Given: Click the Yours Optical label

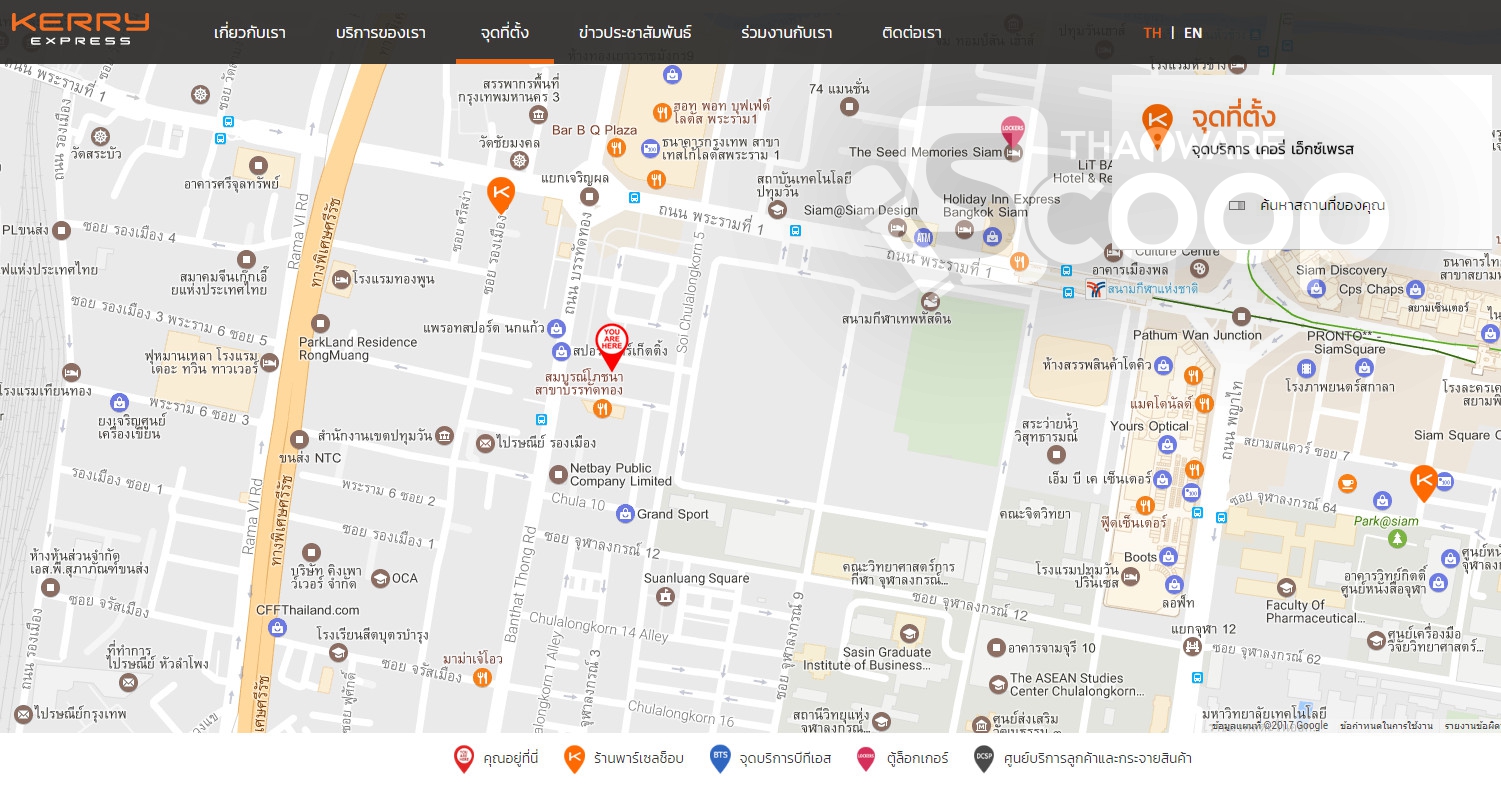Looking at the screenshot, I should 1149,426.
